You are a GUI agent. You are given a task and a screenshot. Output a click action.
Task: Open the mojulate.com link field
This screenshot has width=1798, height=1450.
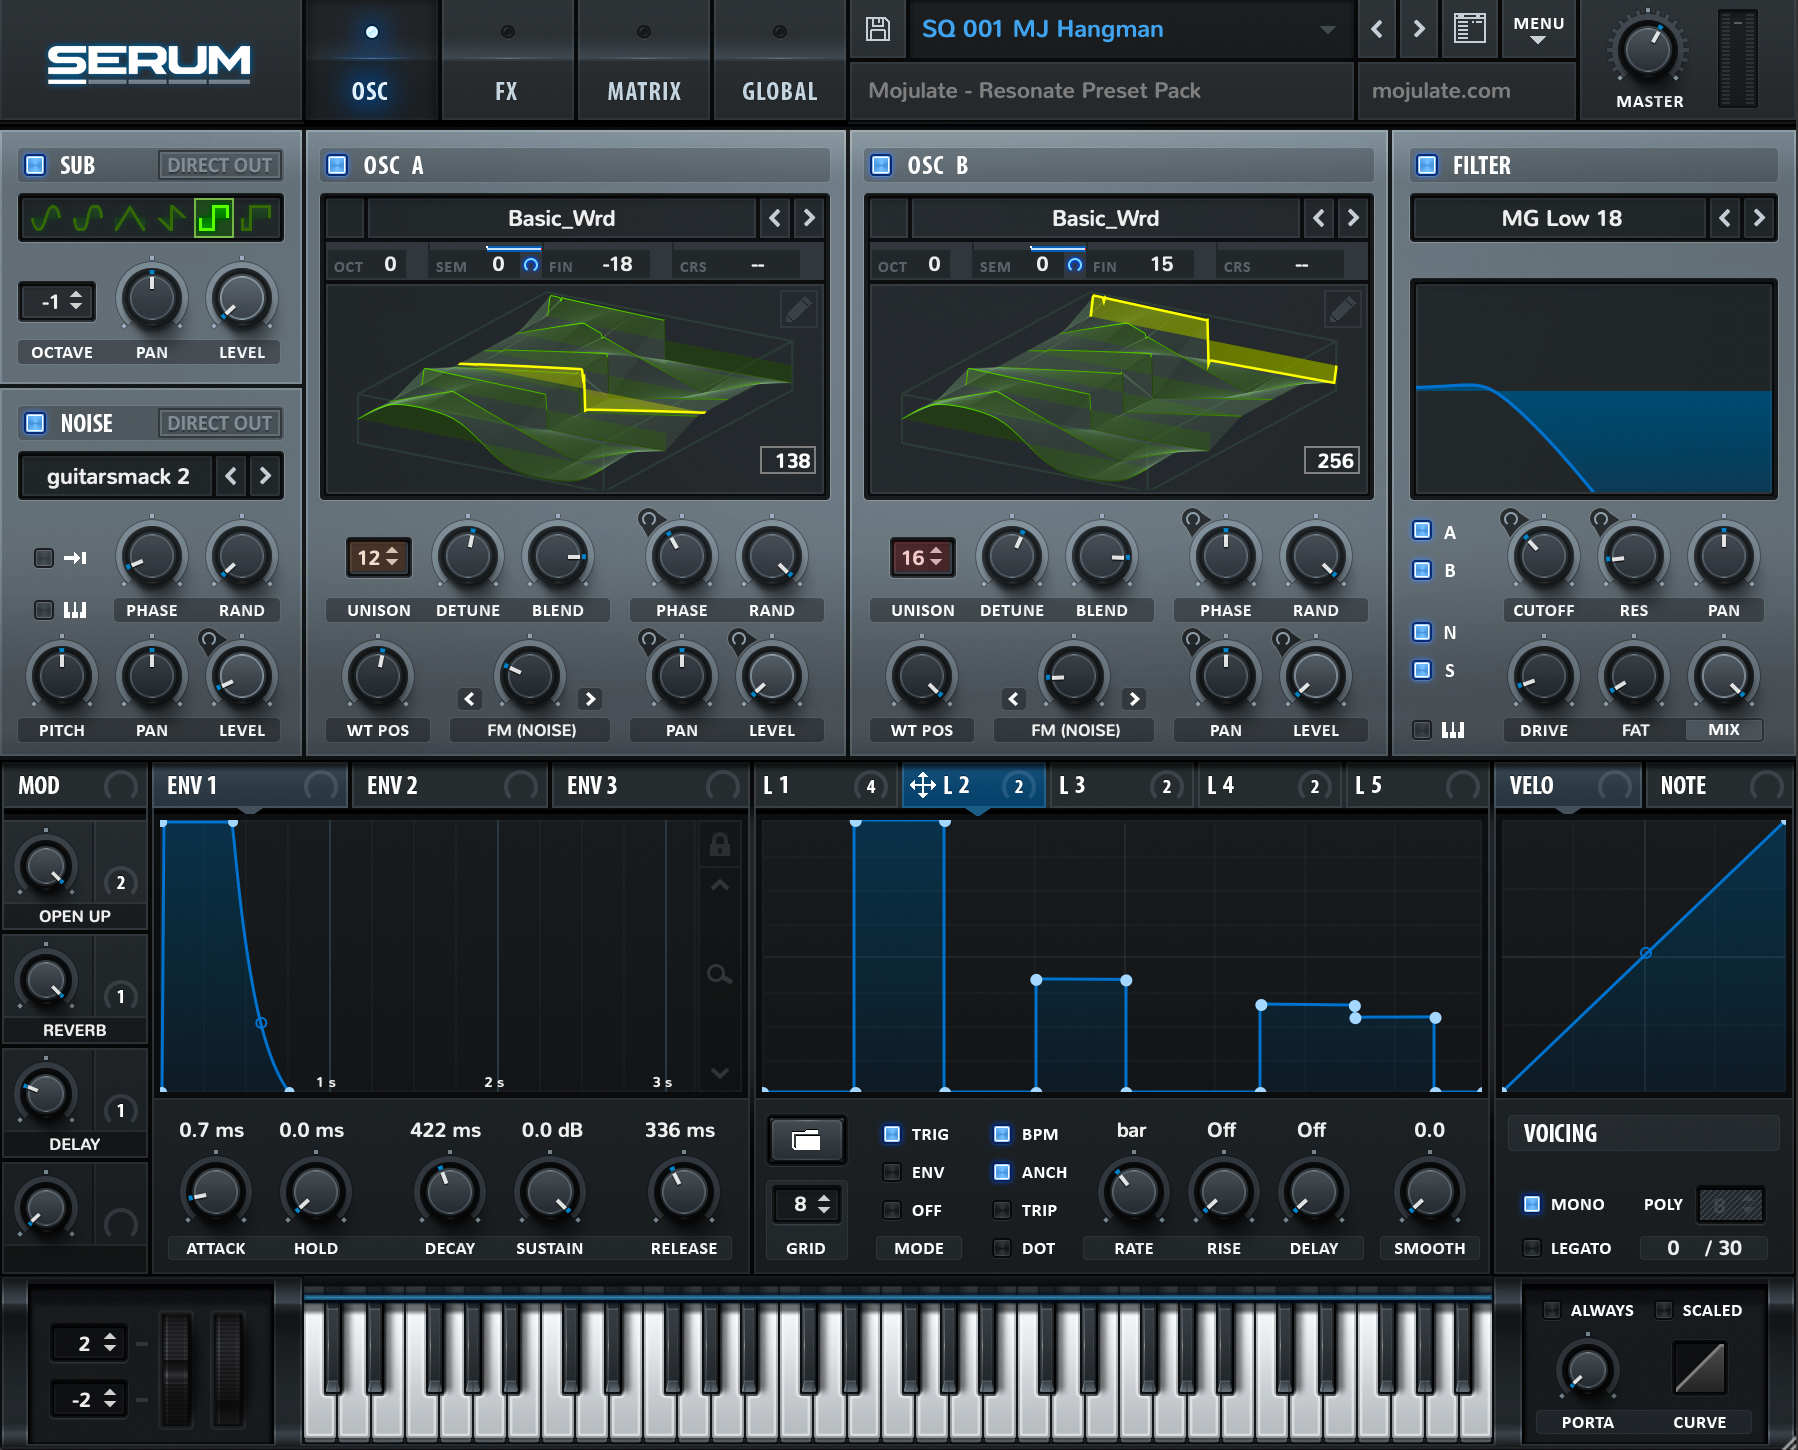1466,91
